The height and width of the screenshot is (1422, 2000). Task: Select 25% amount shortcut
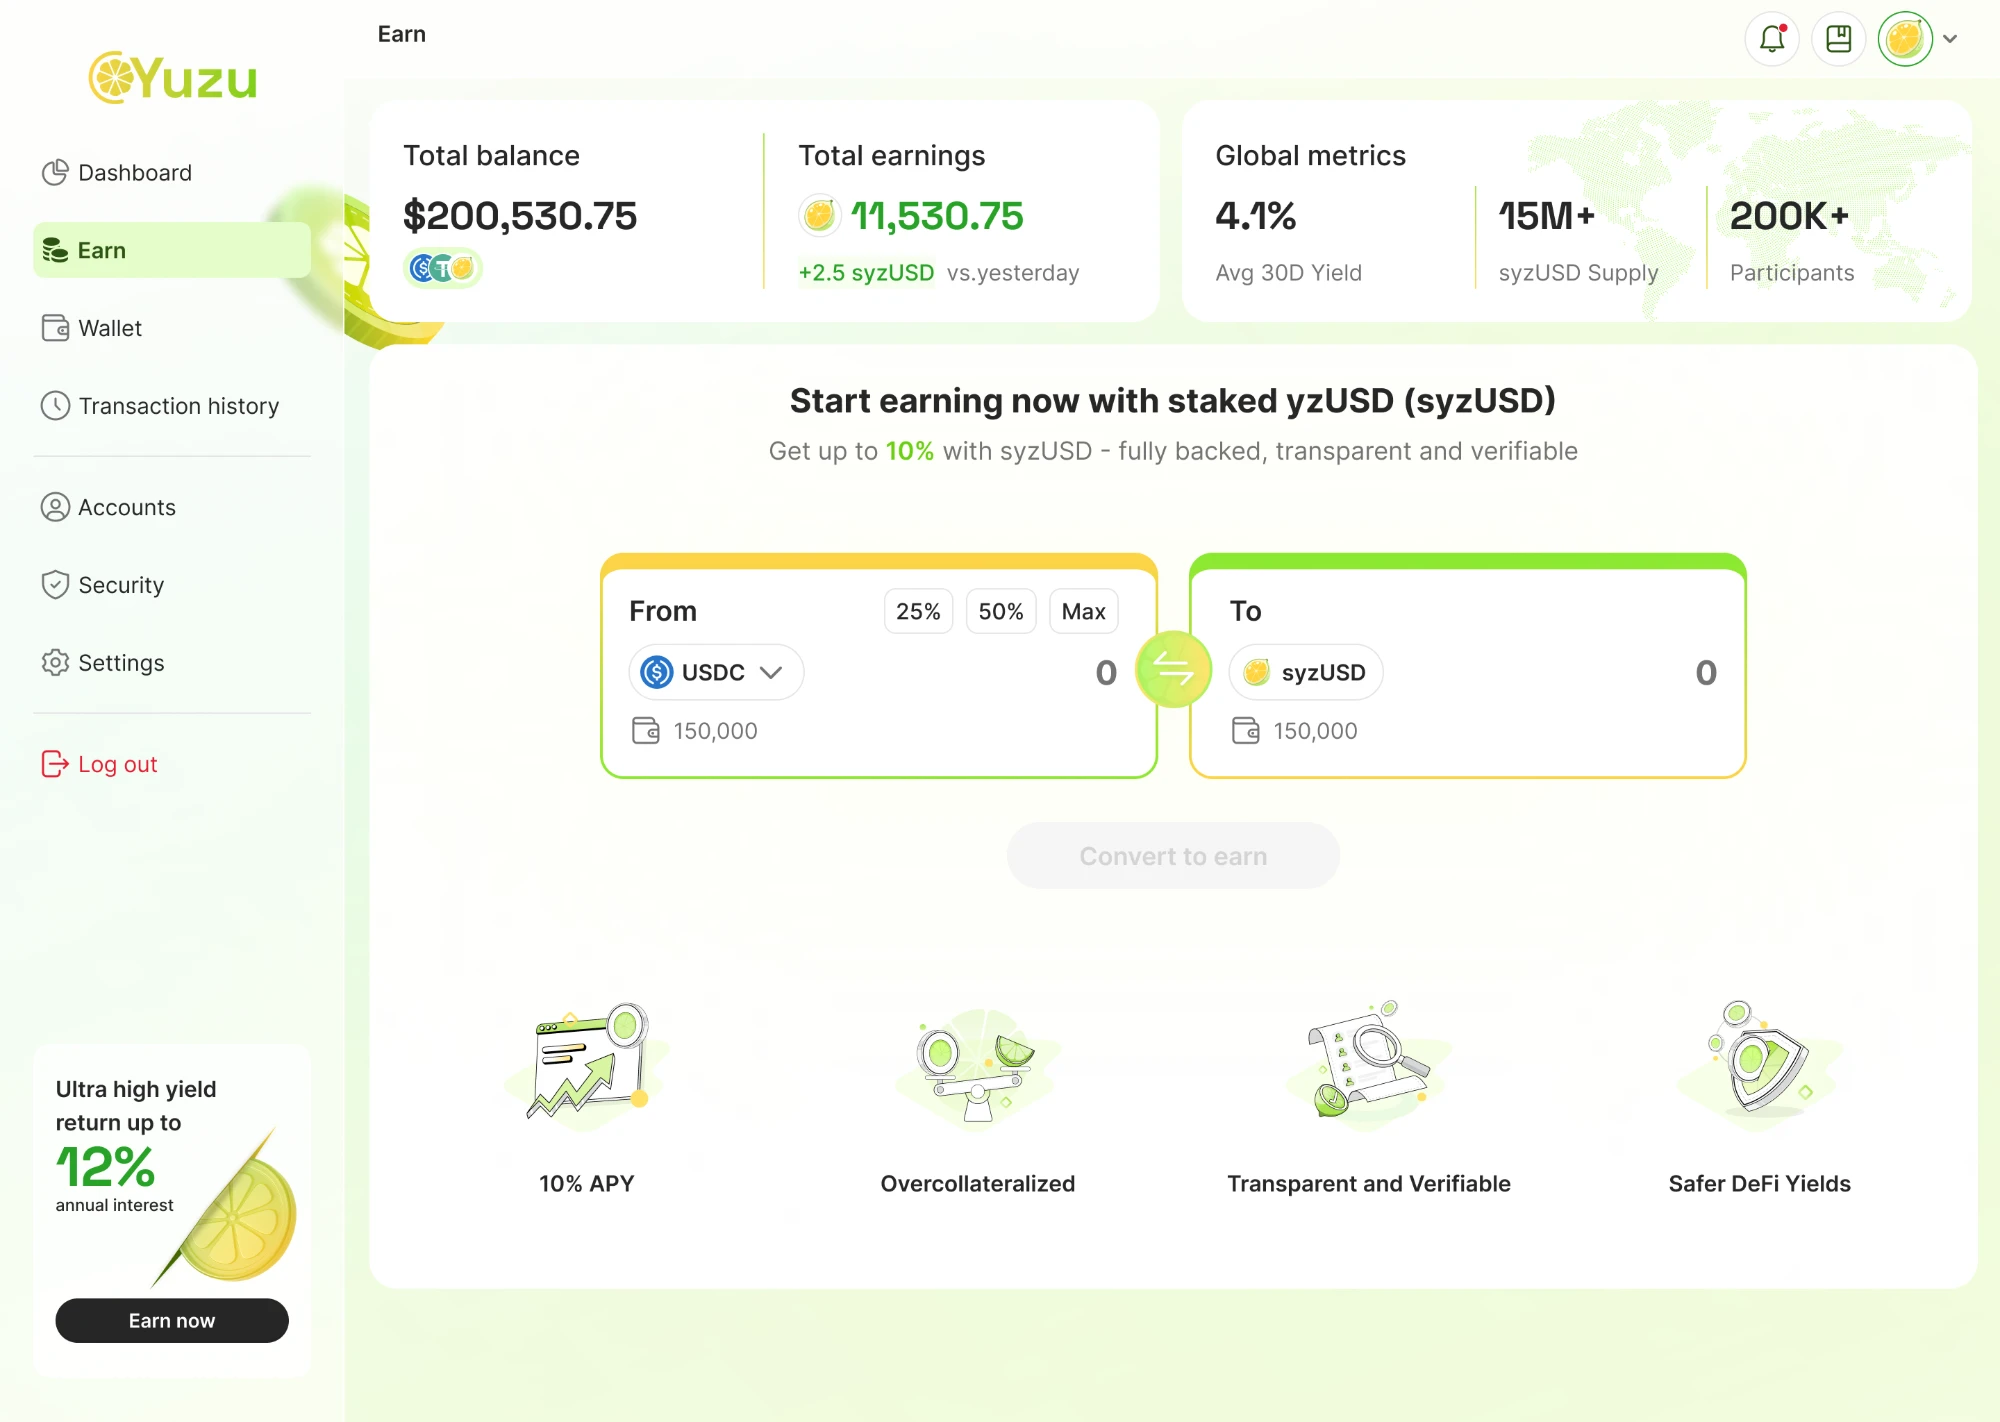(918, 611)
